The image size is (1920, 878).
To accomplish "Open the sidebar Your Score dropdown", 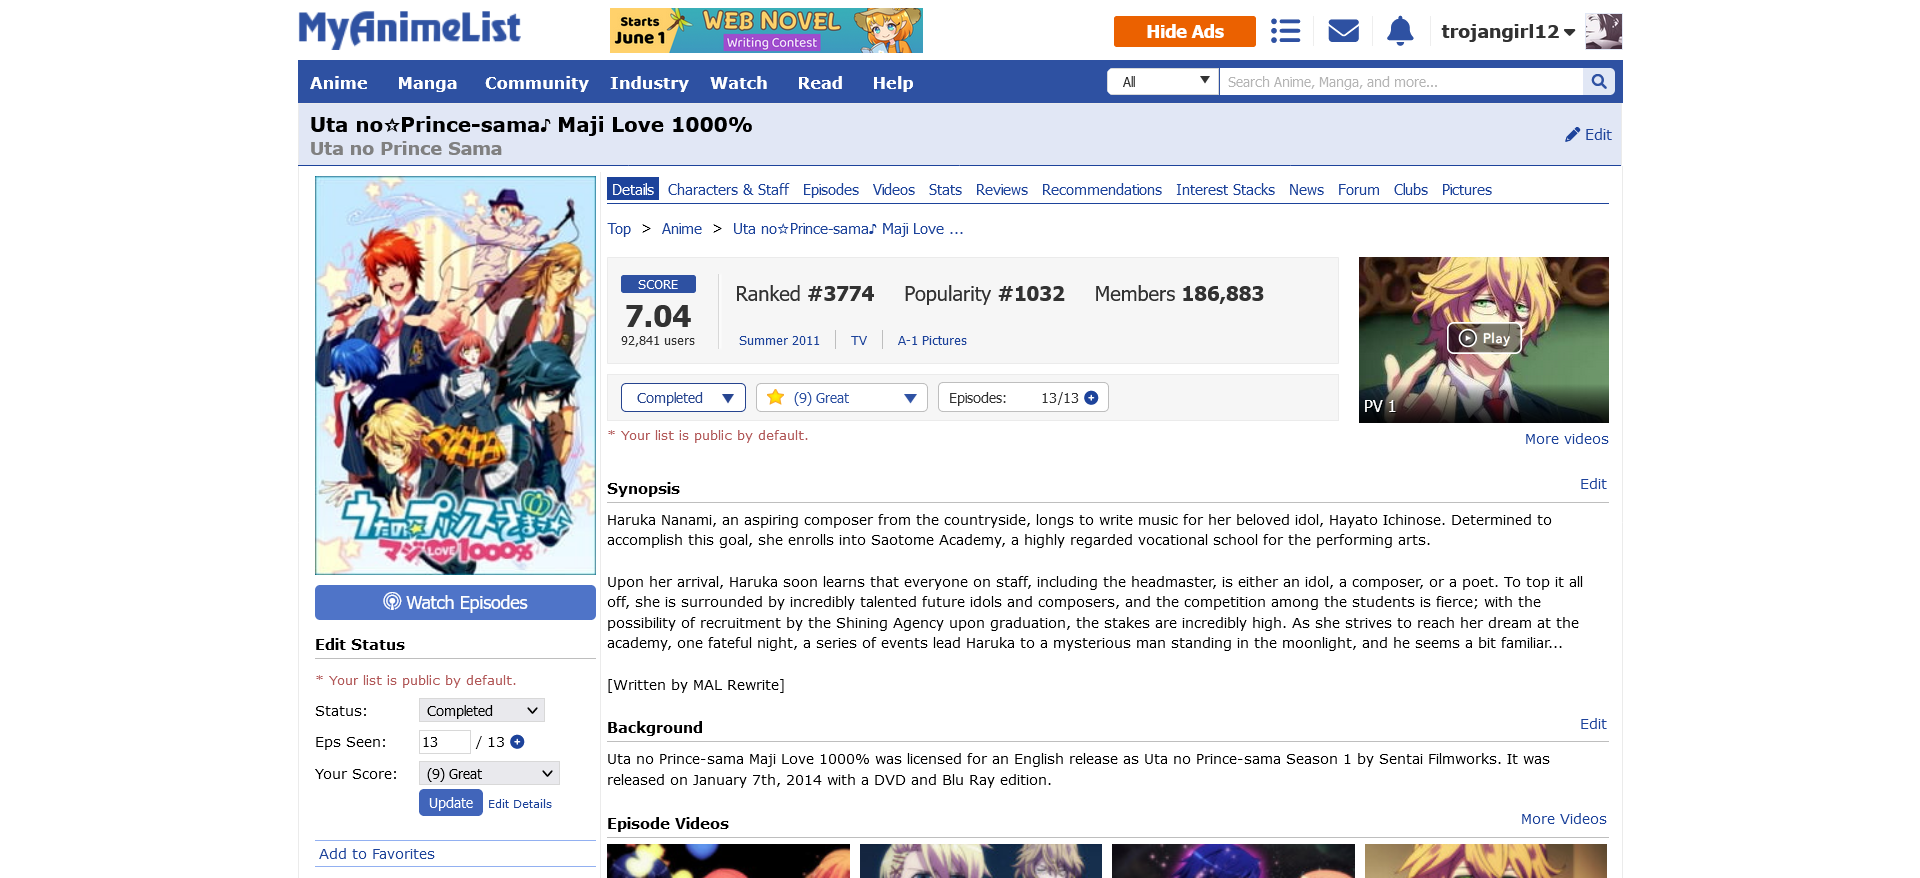I will 489,774.
